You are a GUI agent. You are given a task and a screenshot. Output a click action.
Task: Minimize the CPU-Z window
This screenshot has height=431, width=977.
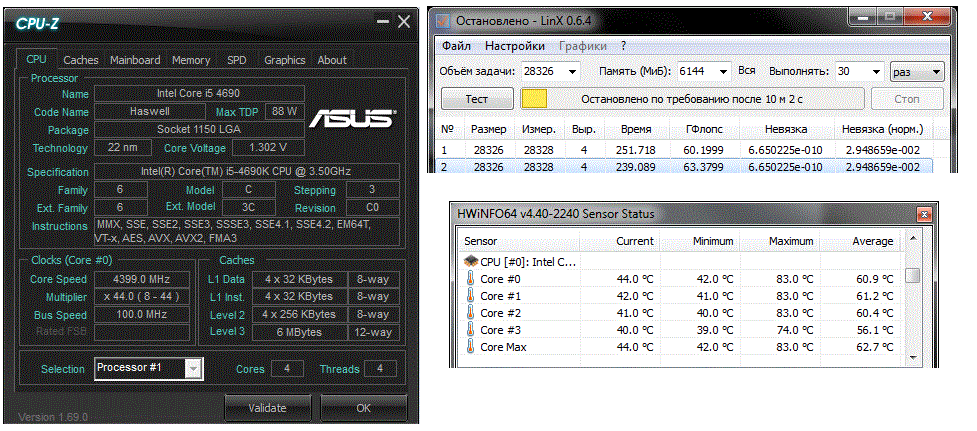click(x=382, y=22)
